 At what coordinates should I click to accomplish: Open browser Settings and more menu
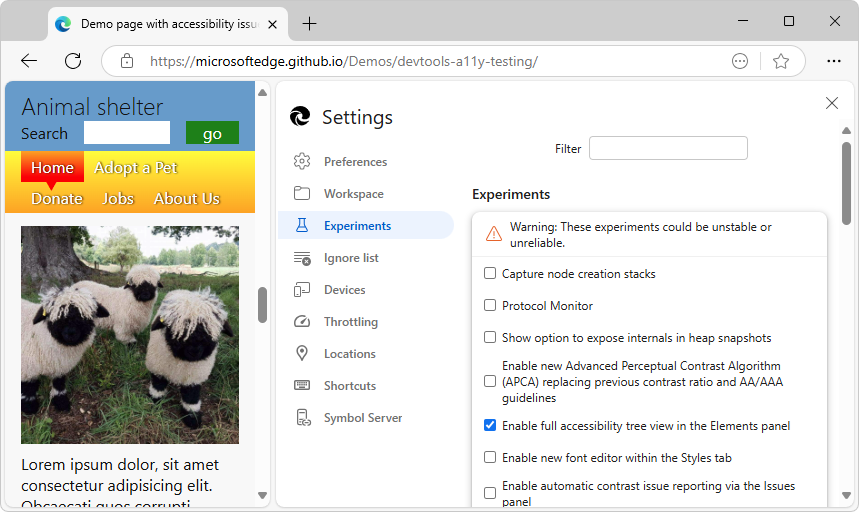(835, 61)
